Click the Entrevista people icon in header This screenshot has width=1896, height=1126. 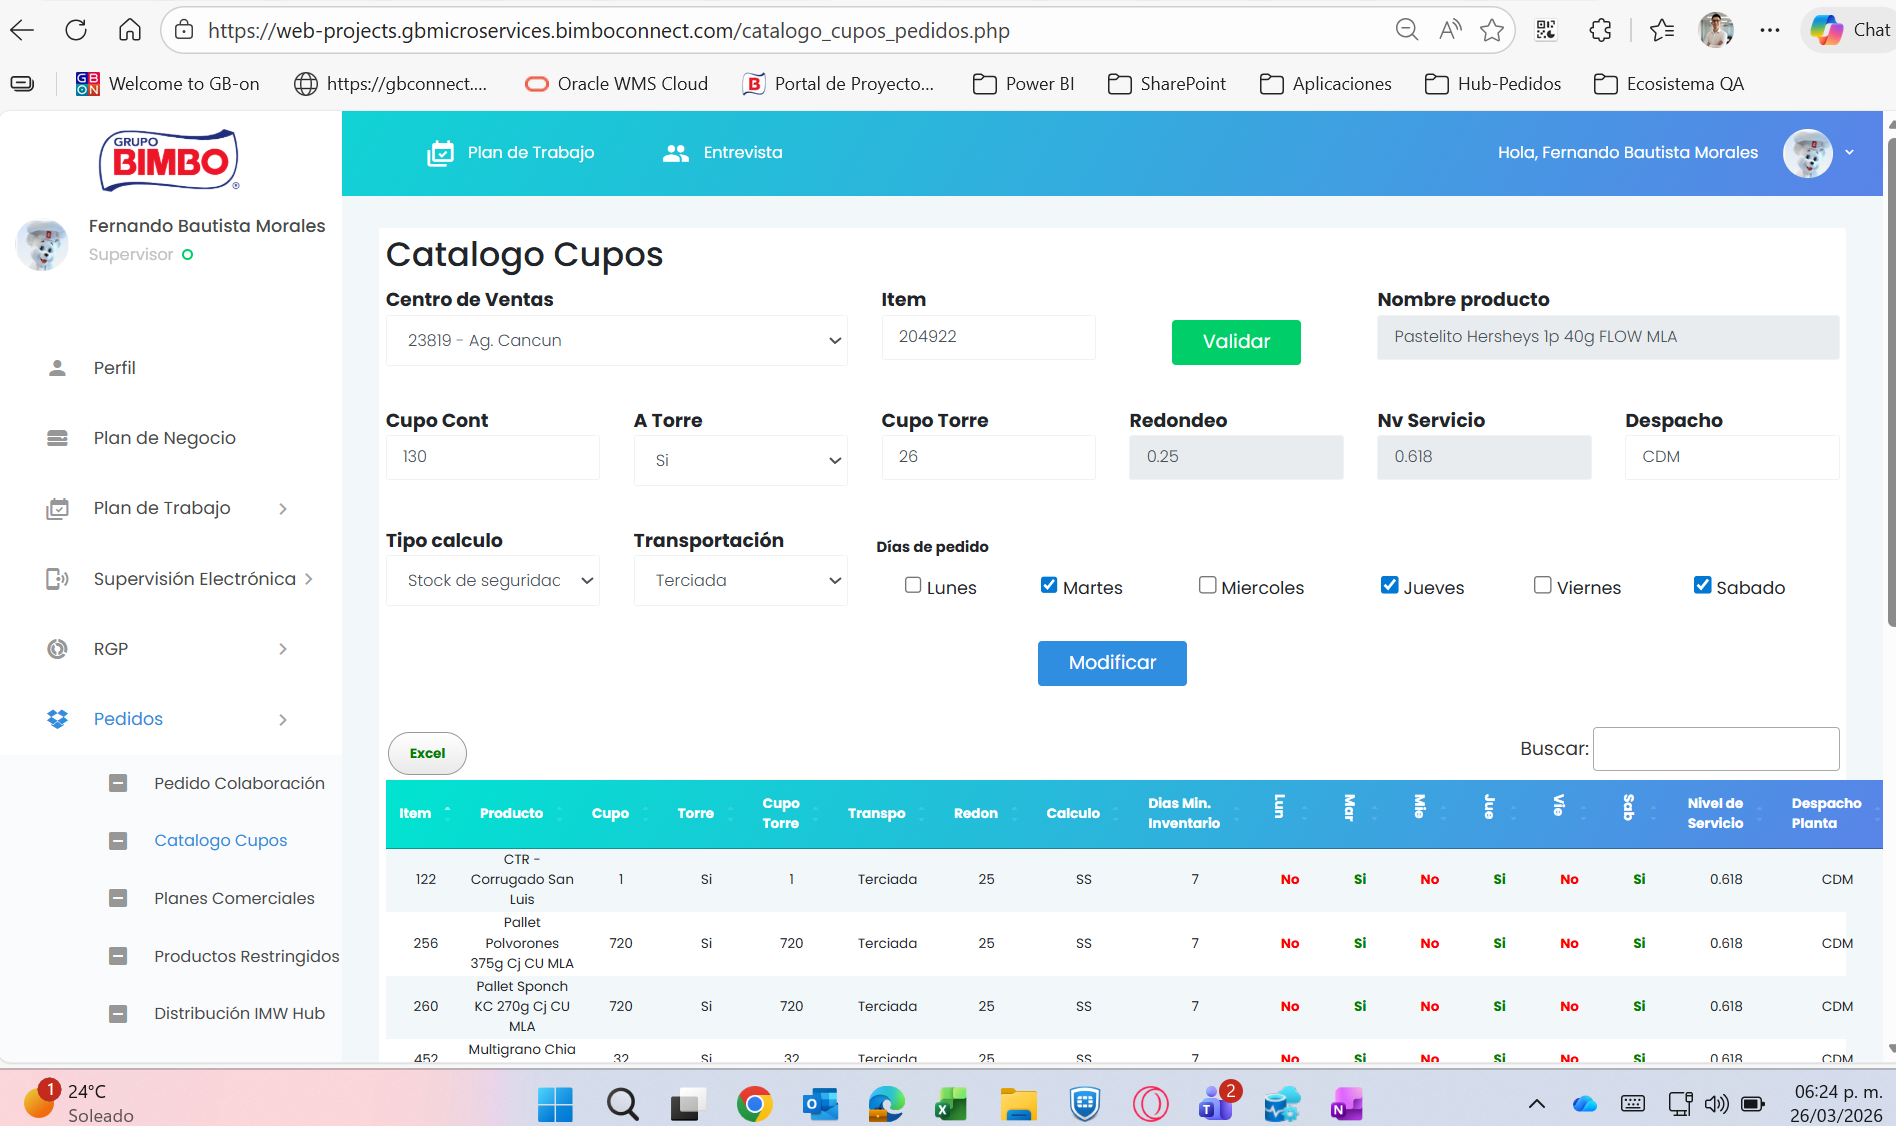click(x=676, y=153)
